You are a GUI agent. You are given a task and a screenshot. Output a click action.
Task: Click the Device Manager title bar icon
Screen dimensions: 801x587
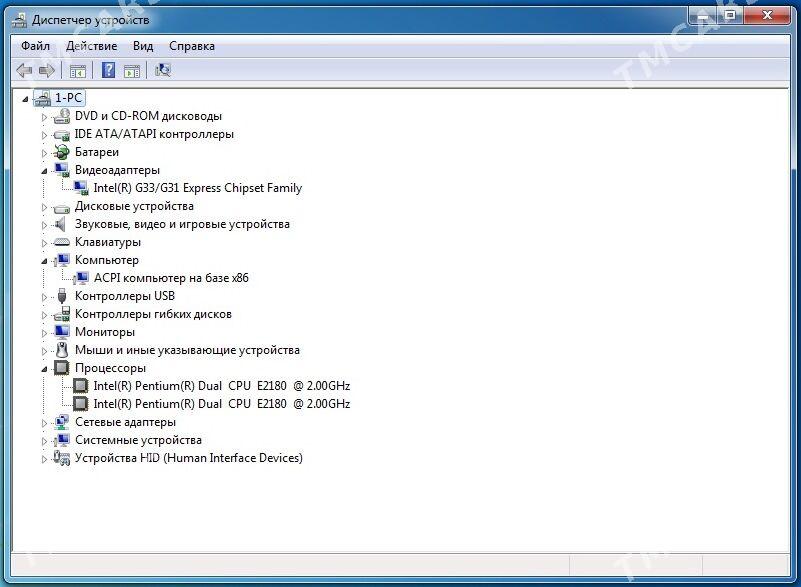(x=20, y=20)
